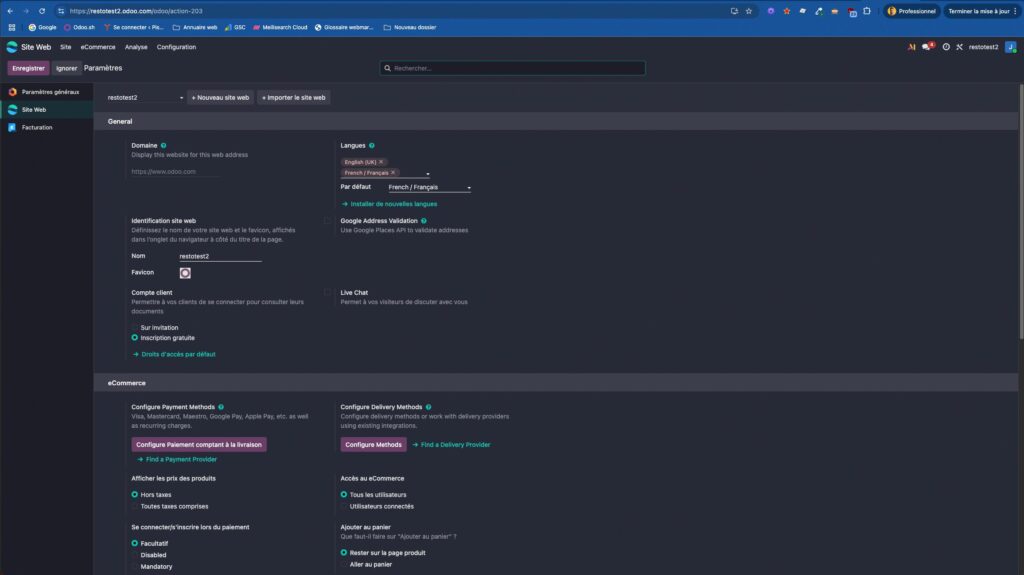Remove the English (UK) language tag
This screenshot has height=575, width=1024.
381,162
